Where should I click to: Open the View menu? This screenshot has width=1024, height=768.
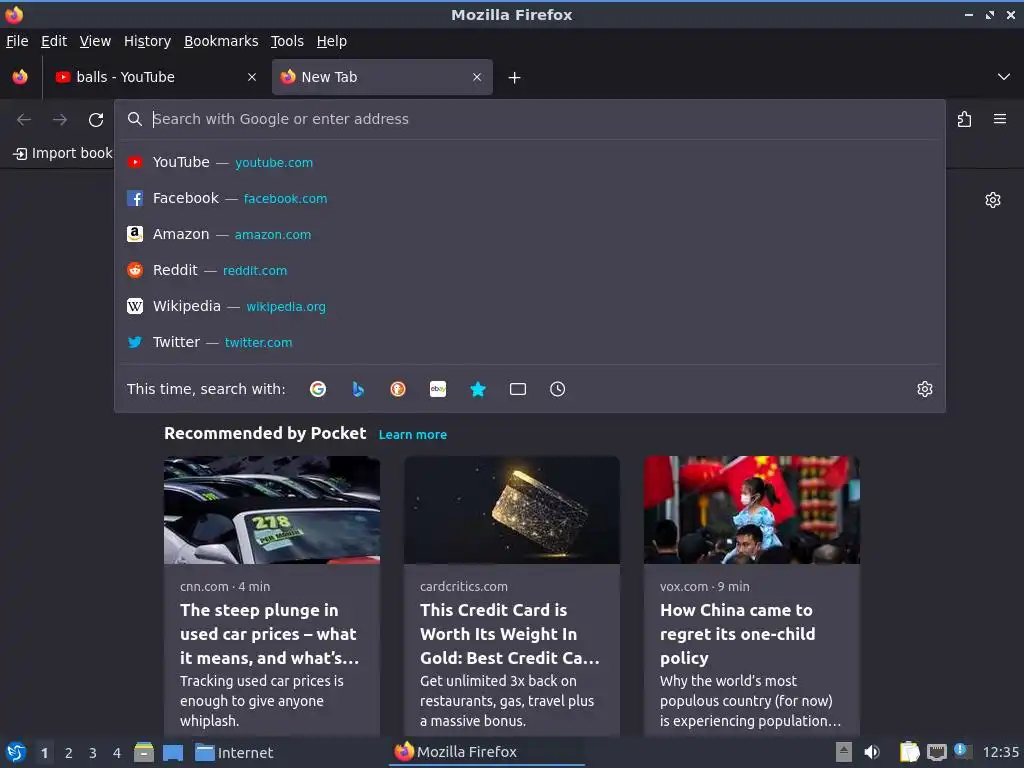click(x=95, y=41)
